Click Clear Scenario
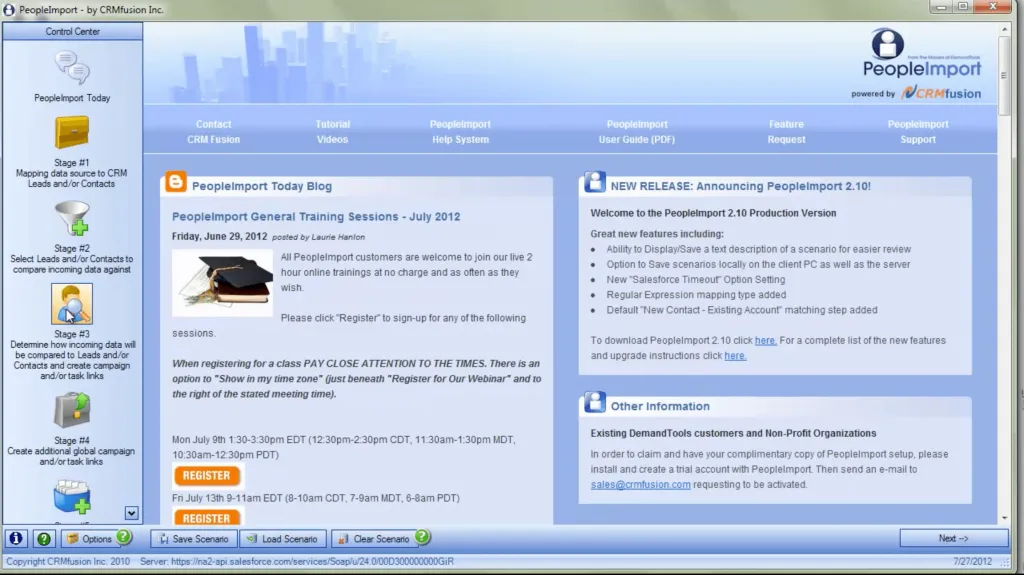 [x=374, y=539]
